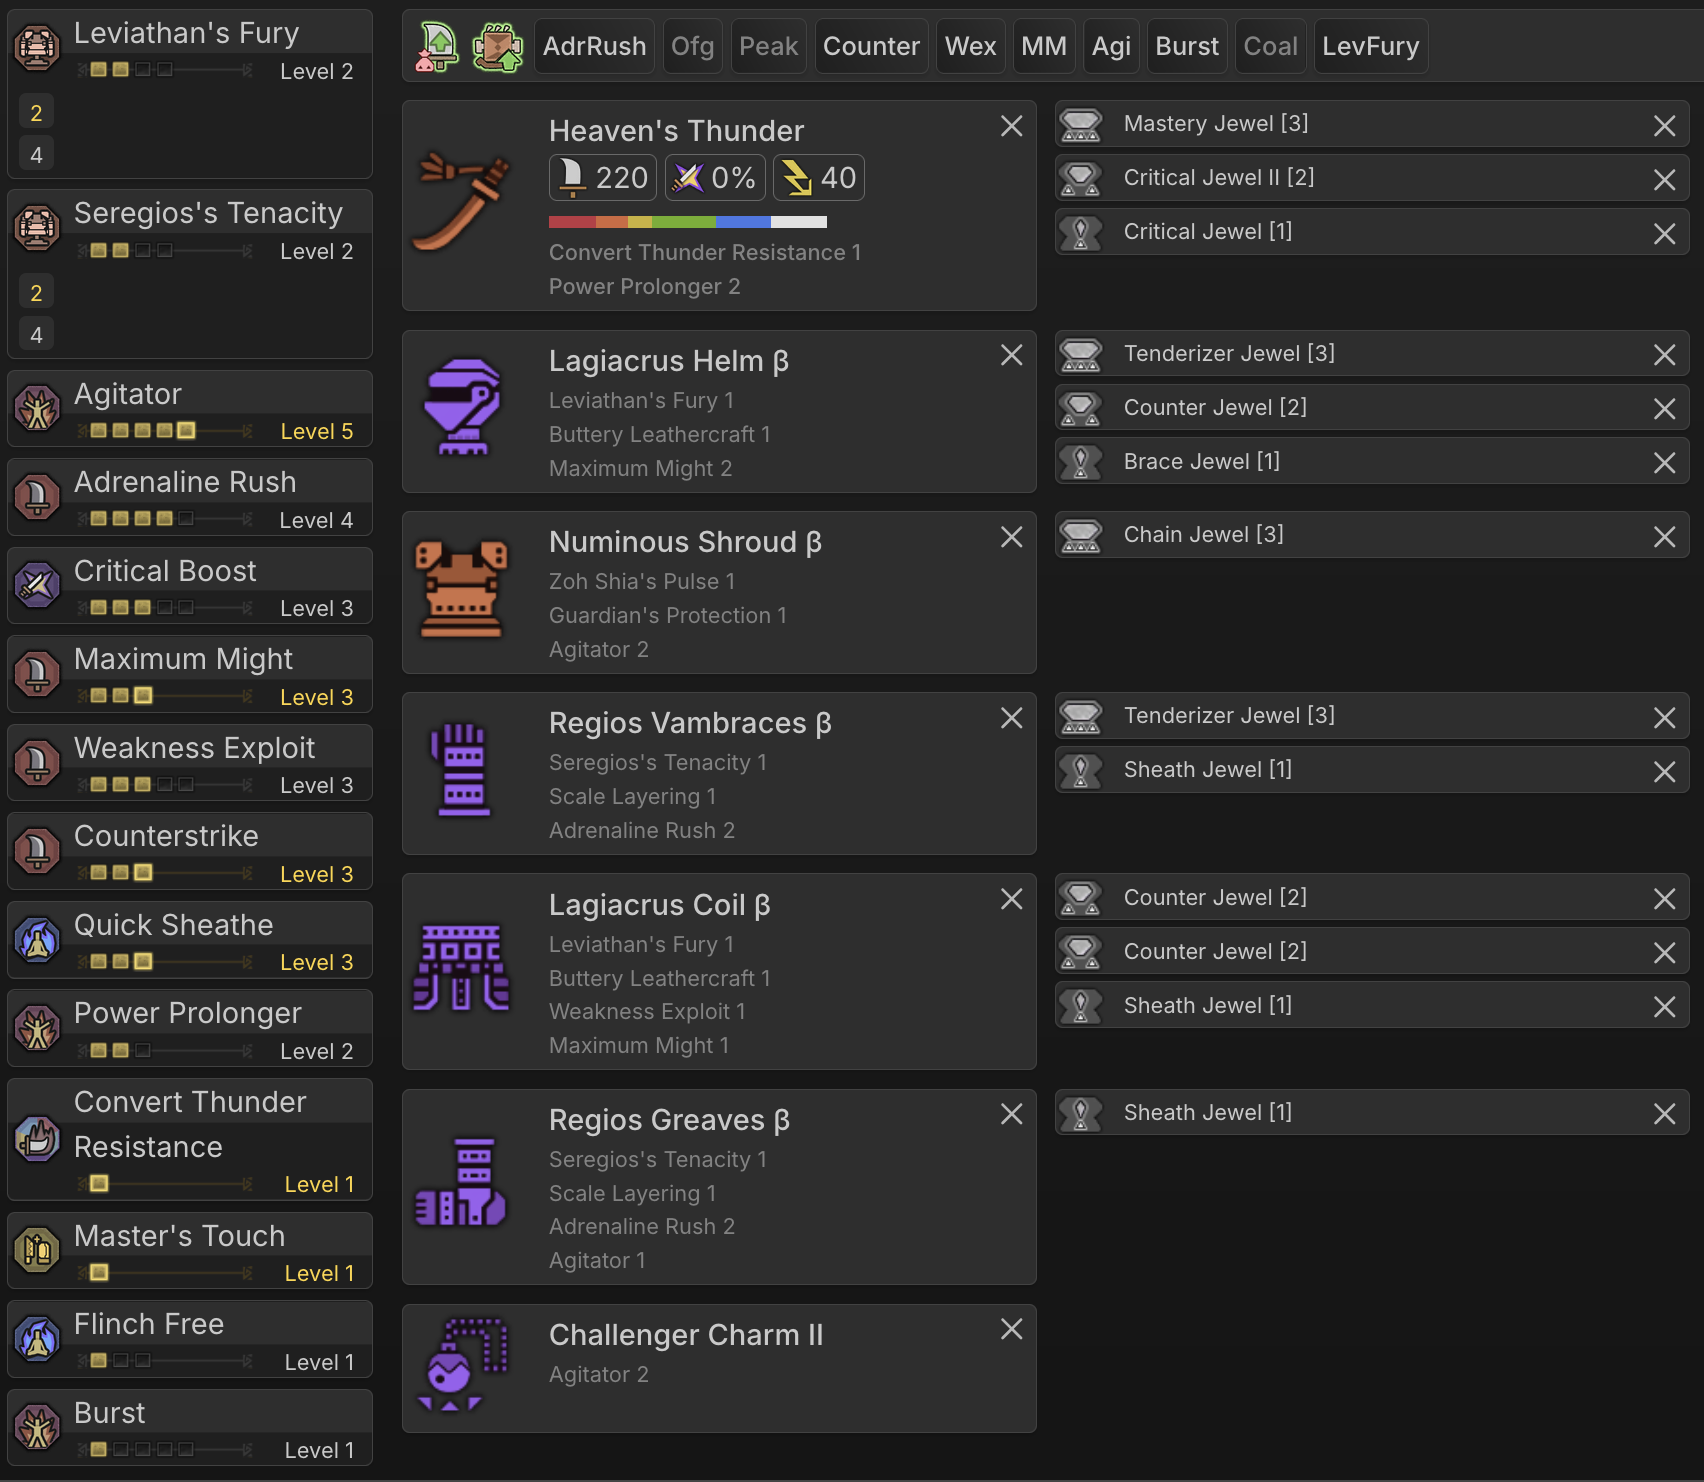Click the Weakness Exploit skill icon
The width and height of the screenshot is (1704, 1482).
37,762
